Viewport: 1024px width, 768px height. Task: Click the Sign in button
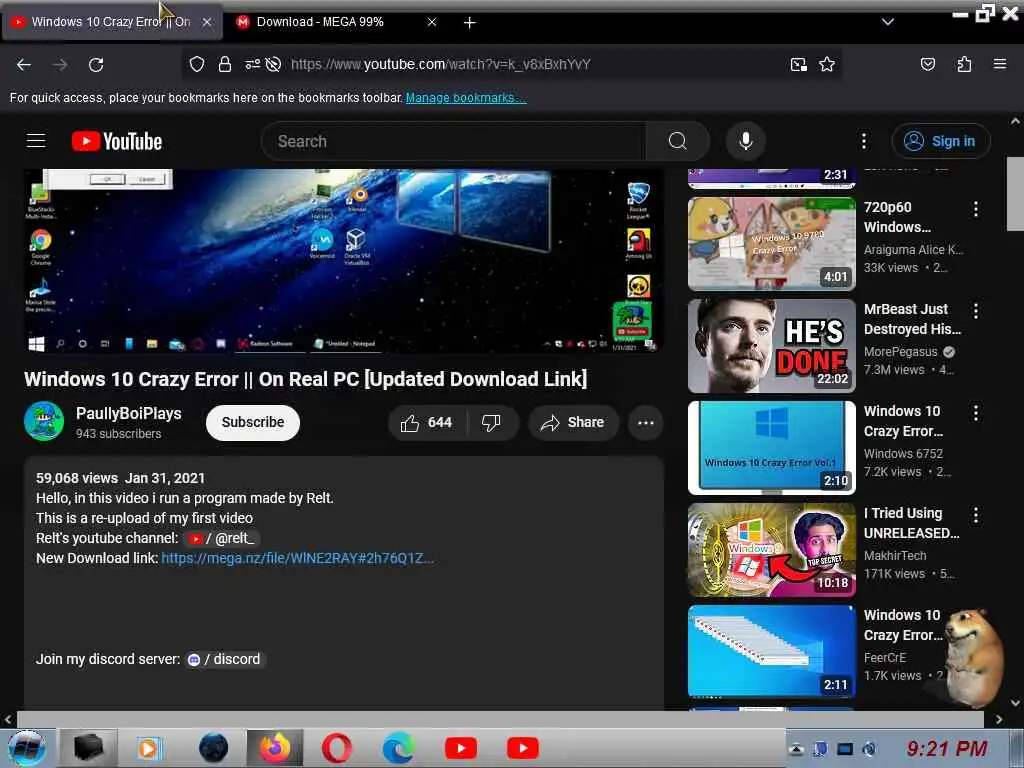pyautogui.click(x=940, y=141)
